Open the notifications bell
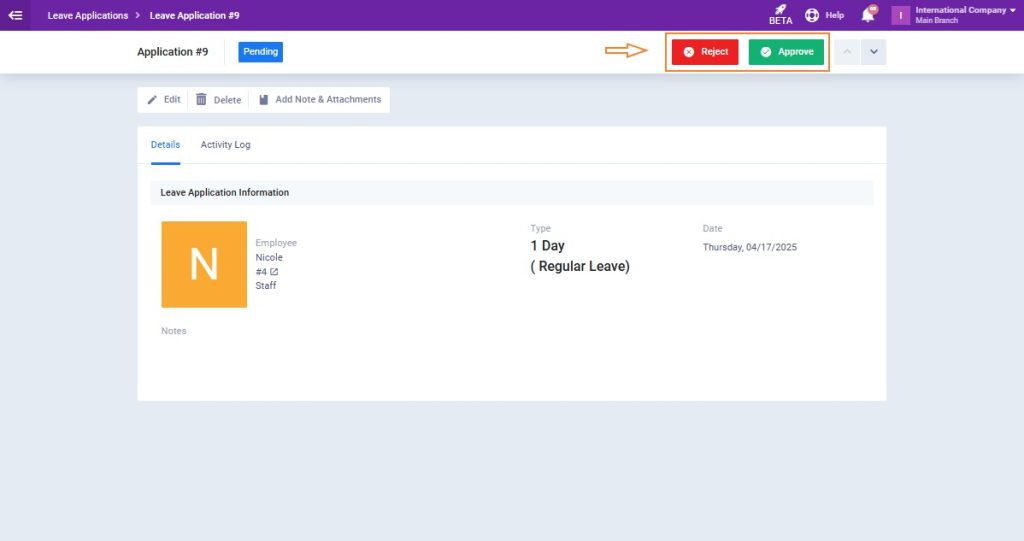Image resolution: width=1024 pixels, height=541 pixels. 869,14
